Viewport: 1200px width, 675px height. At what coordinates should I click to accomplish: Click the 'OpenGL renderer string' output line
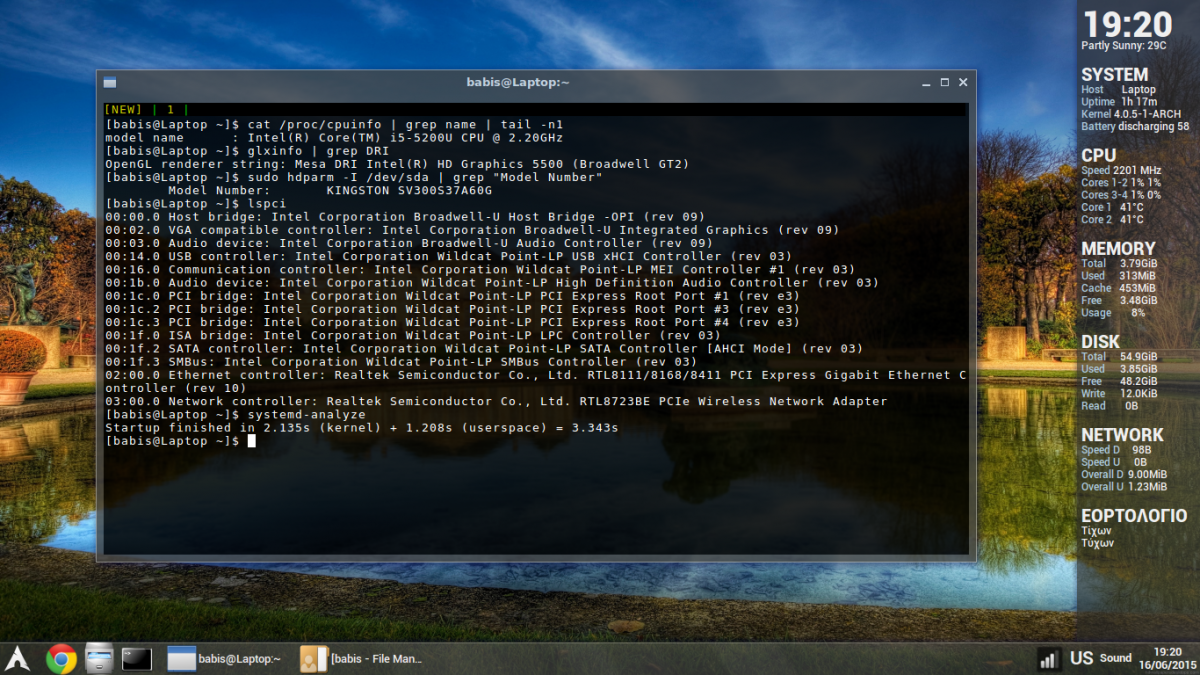tap(397, 163)
